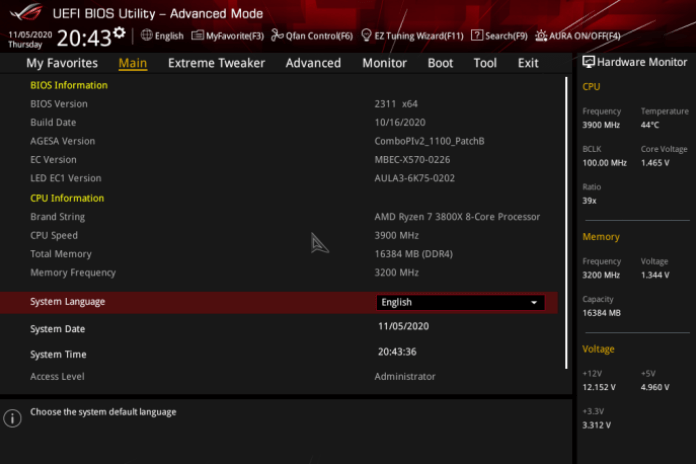Click the Qfan Control fan icon
Image resolution: width=696 pixels, height=464 pixels.
(x=277, y=35)
